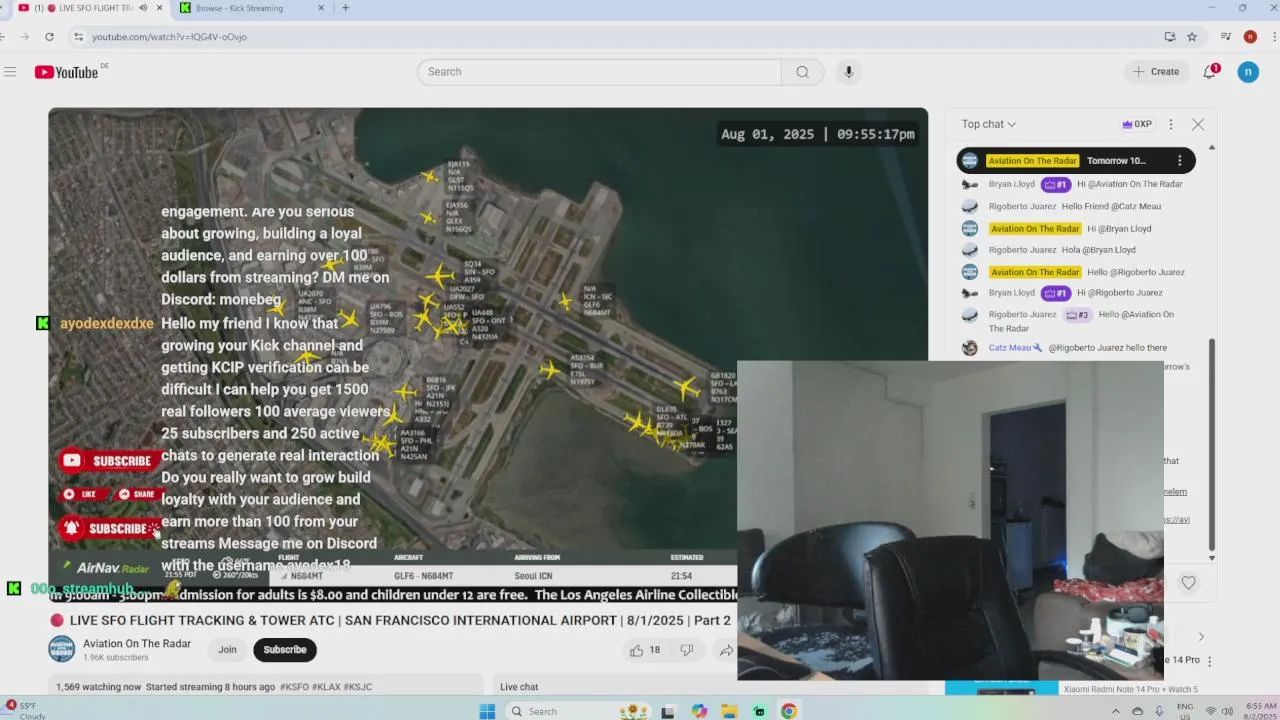Open the taskbar clock and date
The image size is (1280, 720).
pyautogui.click(x=1262, y=711)
